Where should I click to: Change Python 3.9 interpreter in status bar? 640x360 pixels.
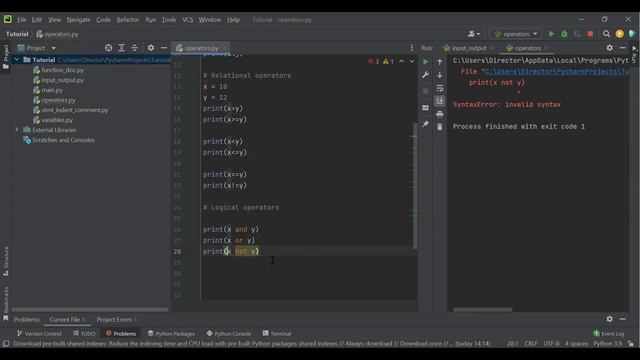pos(608,344)
